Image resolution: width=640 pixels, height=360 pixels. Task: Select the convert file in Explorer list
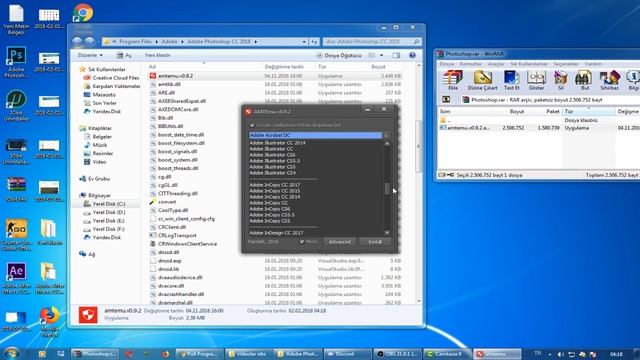click(x=167, y=202)
